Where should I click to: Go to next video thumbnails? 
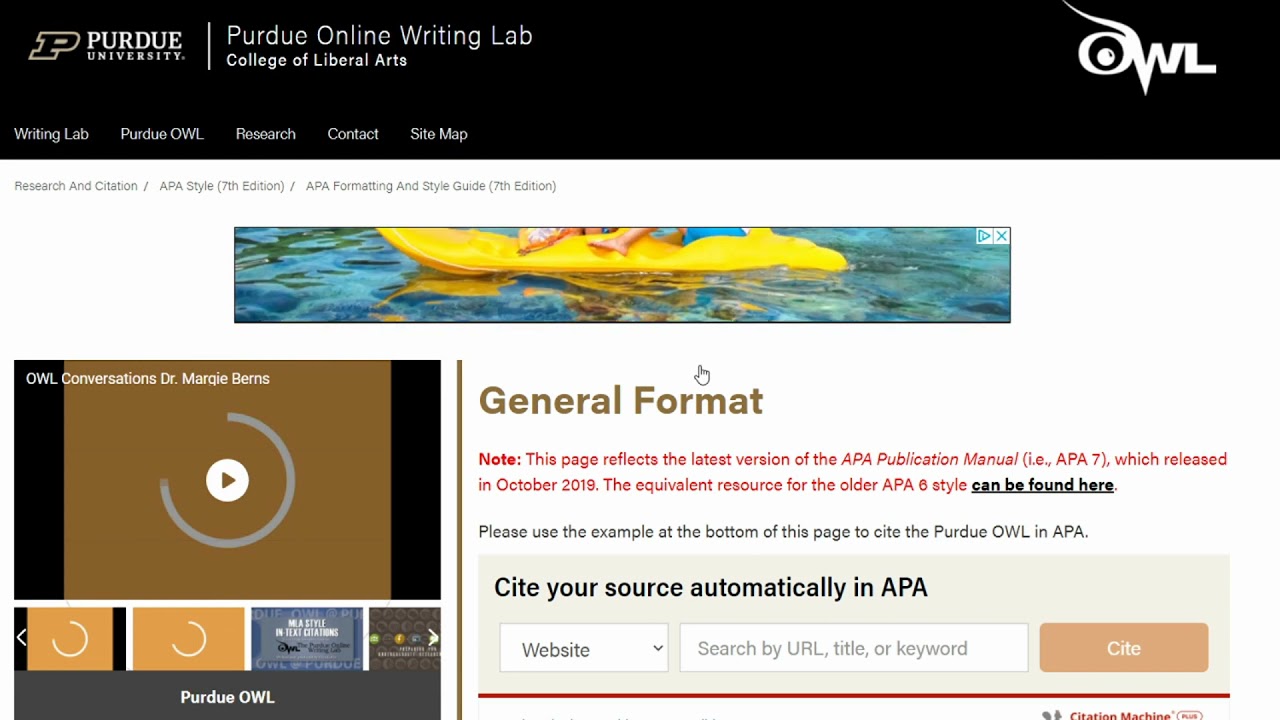433,637
